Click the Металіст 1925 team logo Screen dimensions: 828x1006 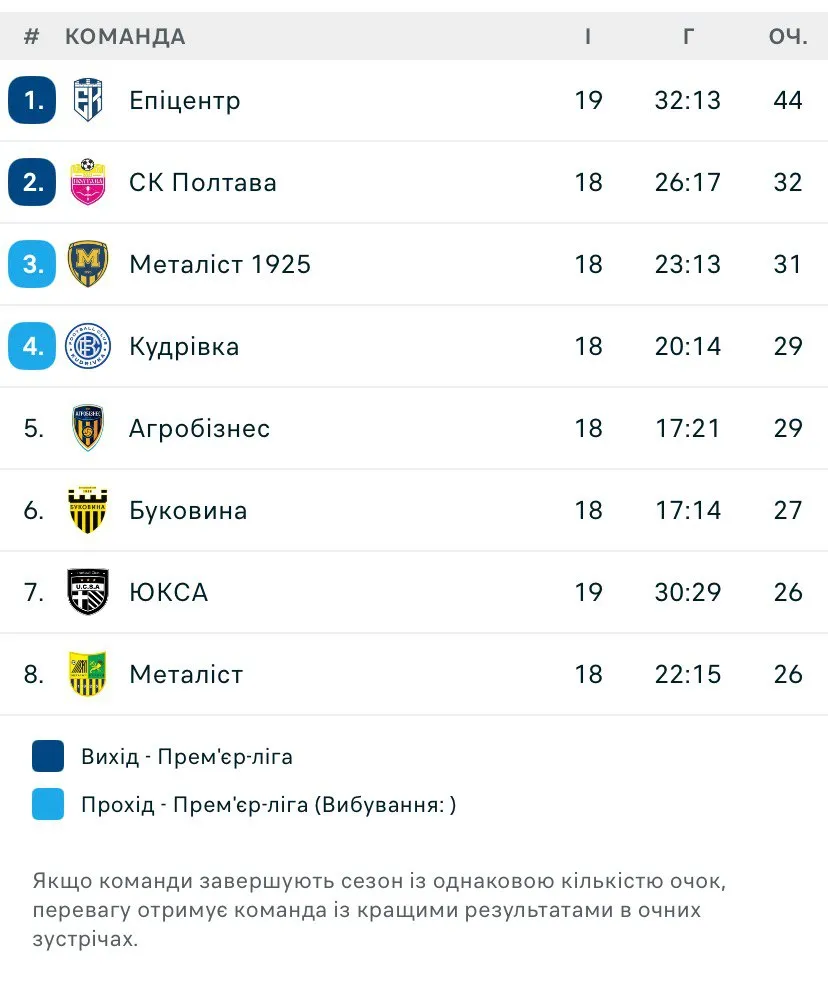pyautogui.click(x=88, y=264)
